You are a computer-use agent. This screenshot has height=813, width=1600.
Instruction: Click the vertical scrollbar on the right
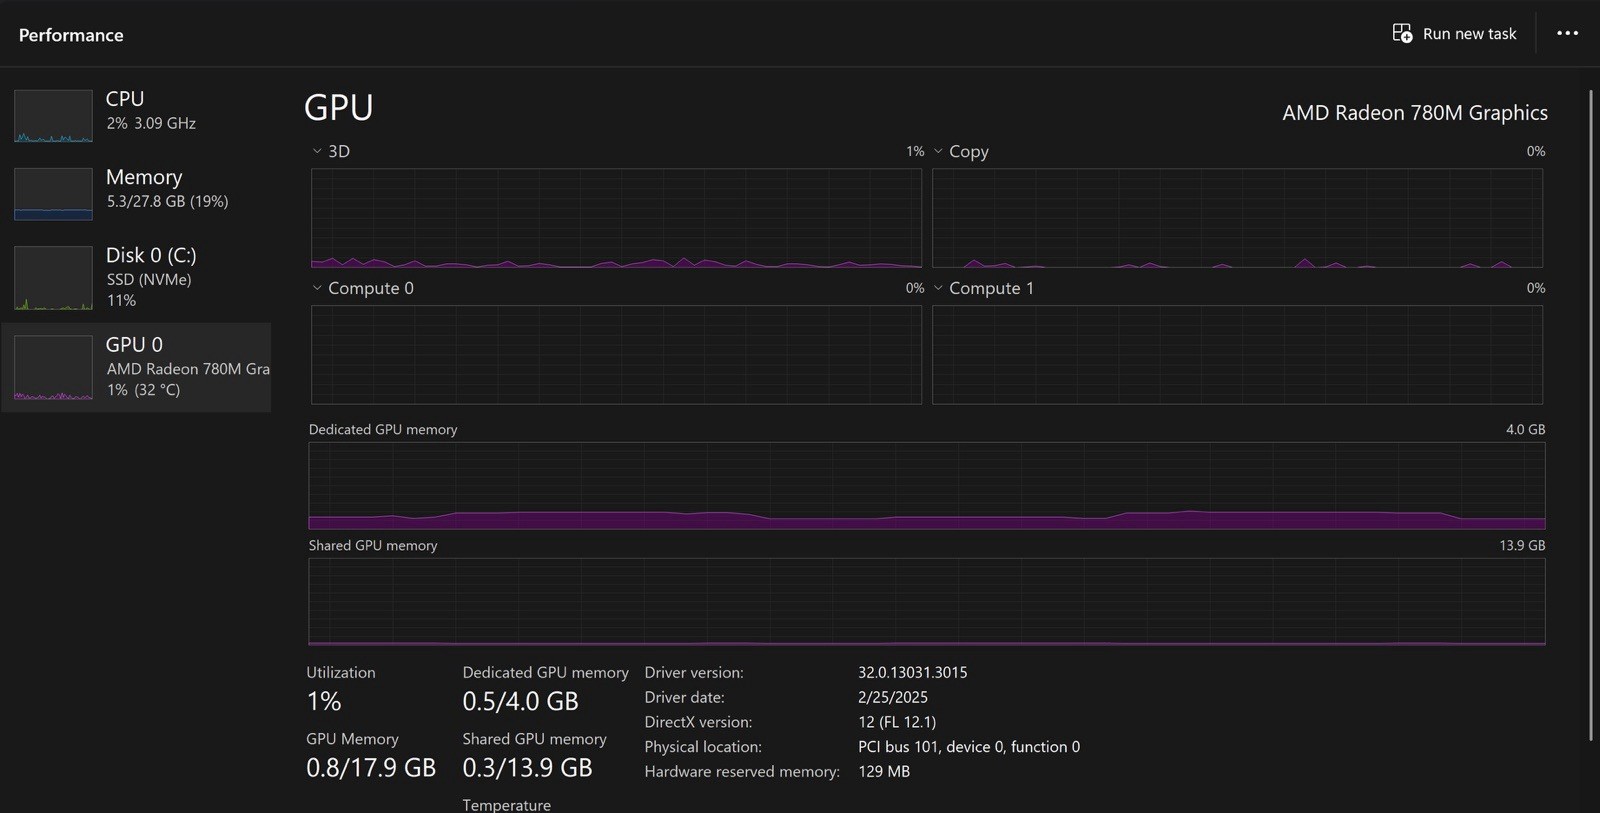[1590, 415]
